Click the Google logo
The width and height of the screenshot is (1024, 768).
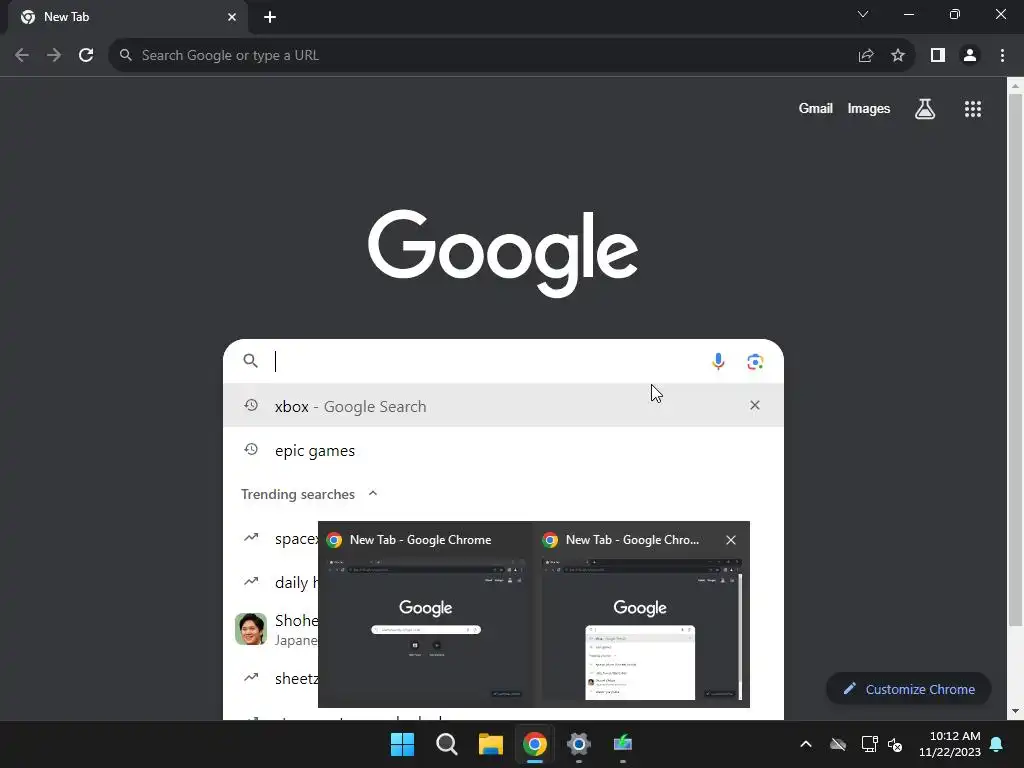[x=503, y=253]
